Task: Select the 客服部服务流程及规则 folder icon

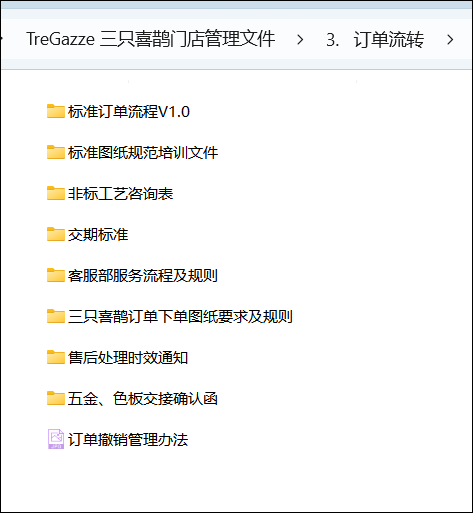Action: 56,275
